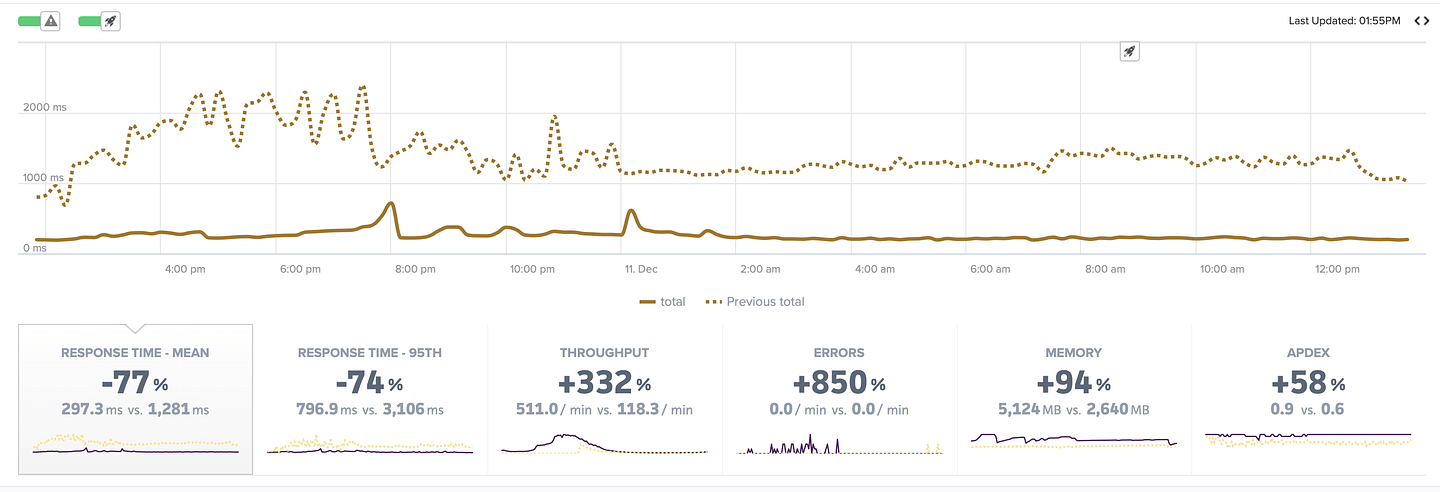Image resolution: width=1440 pixels, height=492 pixels.
Task: Select the Response Time - 95th card
Action: 370,399
